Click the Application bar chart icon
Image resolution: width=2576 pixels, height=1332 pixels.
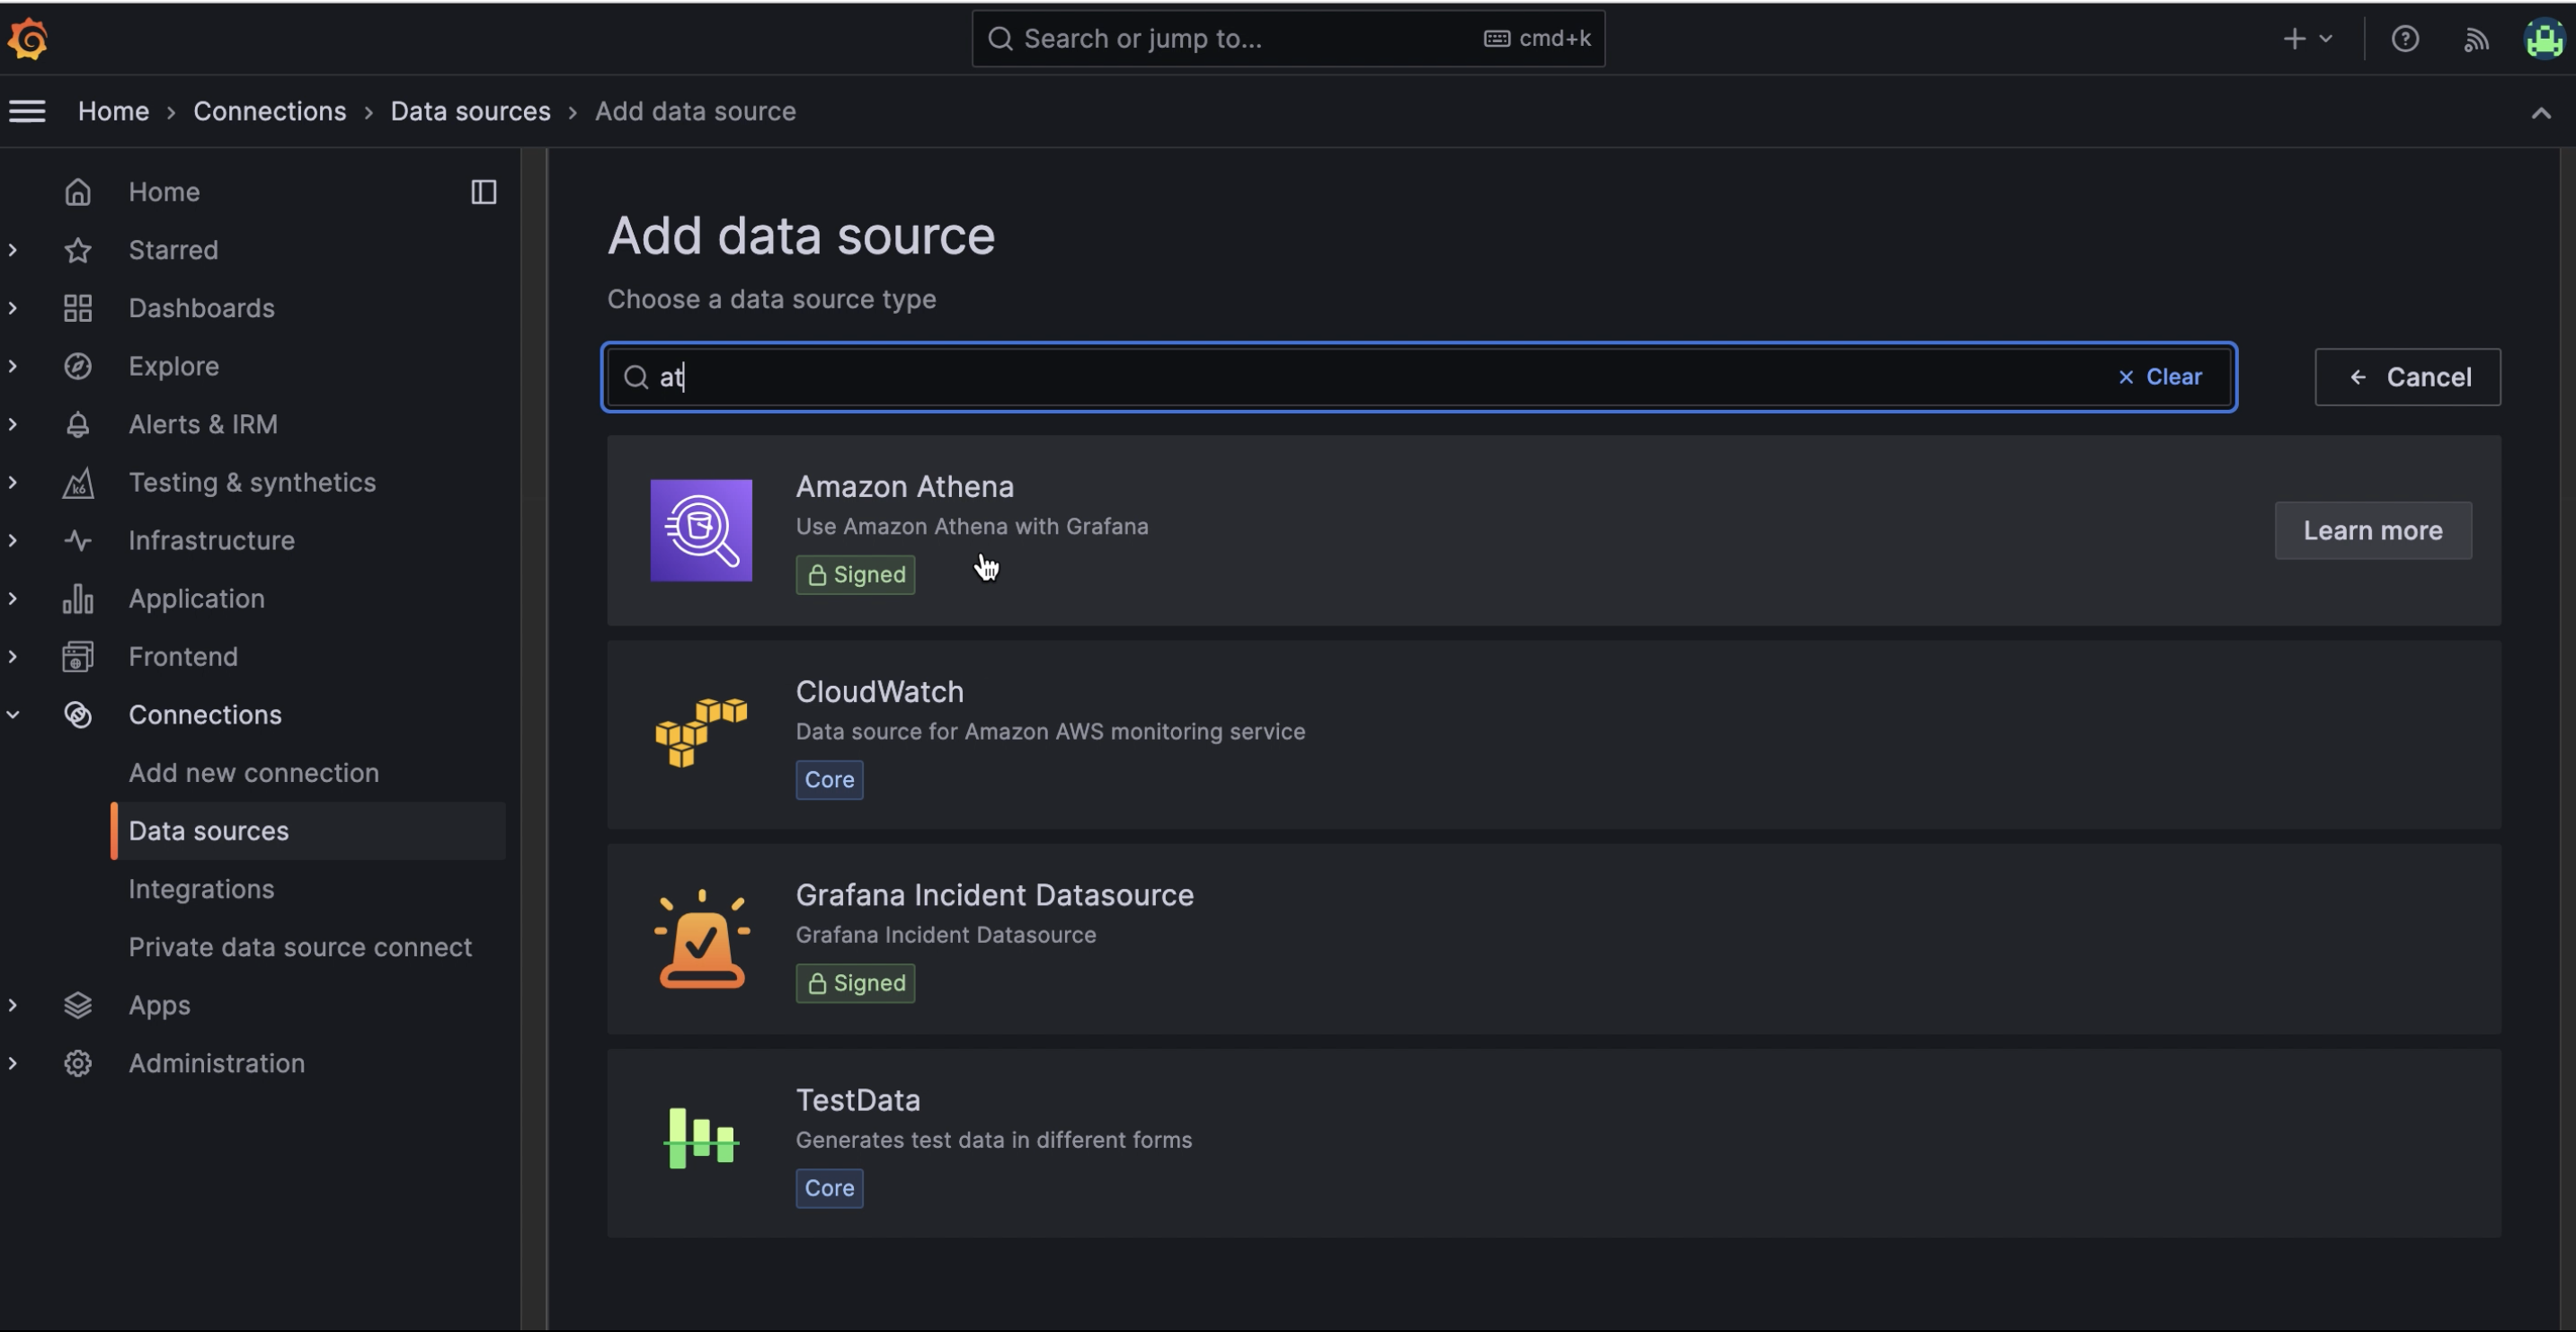pos(78,599)
